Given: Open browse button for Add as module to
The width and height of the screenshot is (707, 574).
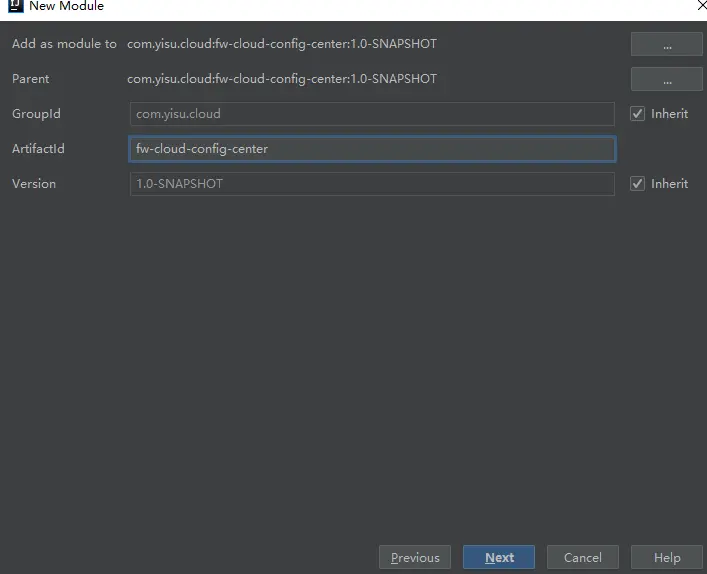Looking at the screenshot, I should coord(666,44).
